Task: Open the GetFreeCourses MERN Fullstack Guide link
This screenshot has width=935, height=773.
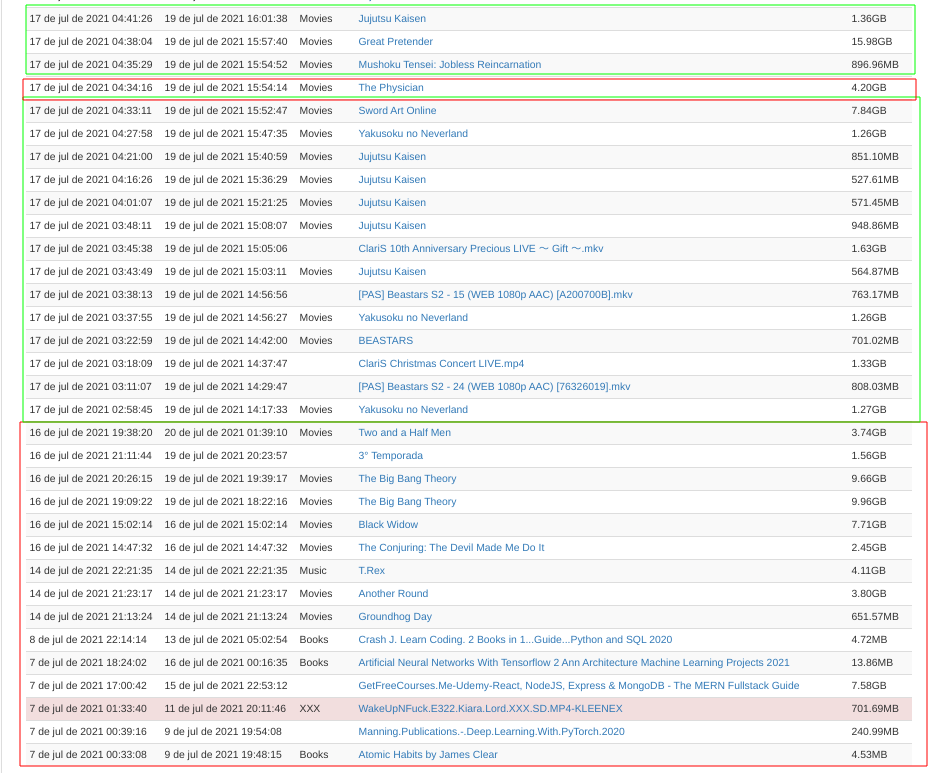Action: pos(578,686)
